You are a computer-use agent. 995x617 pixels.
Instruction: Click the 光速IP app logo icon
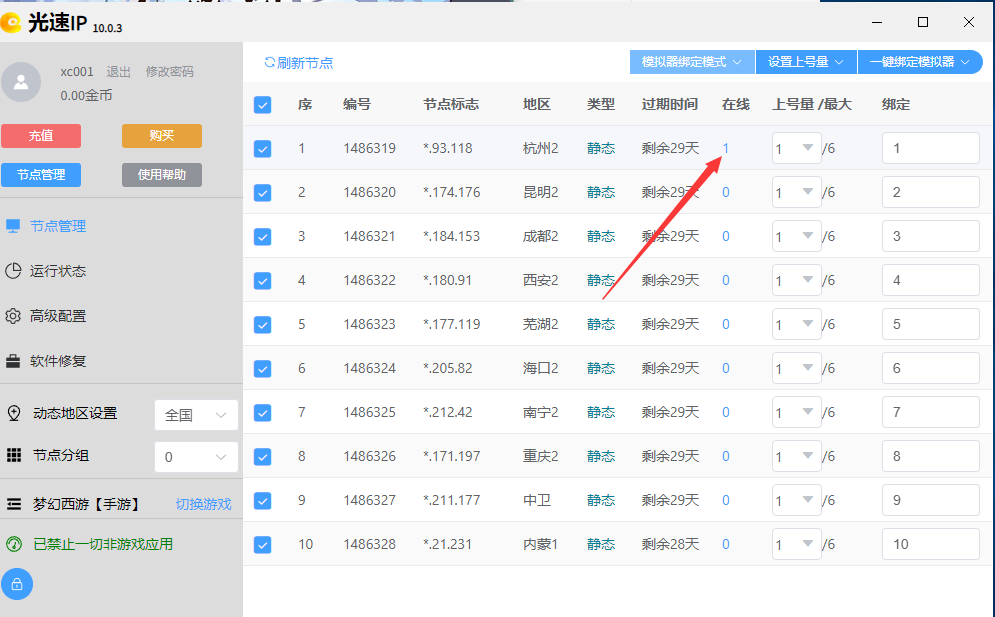tap(10, 23)
